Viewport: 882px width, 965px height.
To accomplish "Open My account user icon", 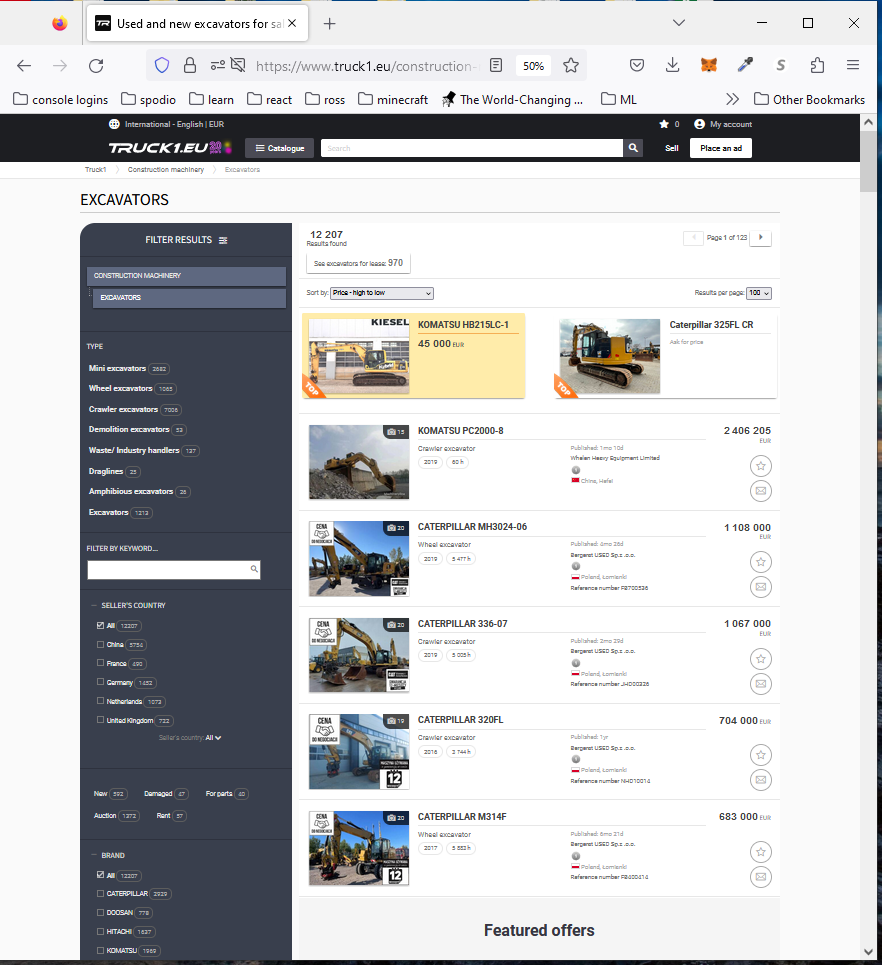I will click(x=699, y=124).
